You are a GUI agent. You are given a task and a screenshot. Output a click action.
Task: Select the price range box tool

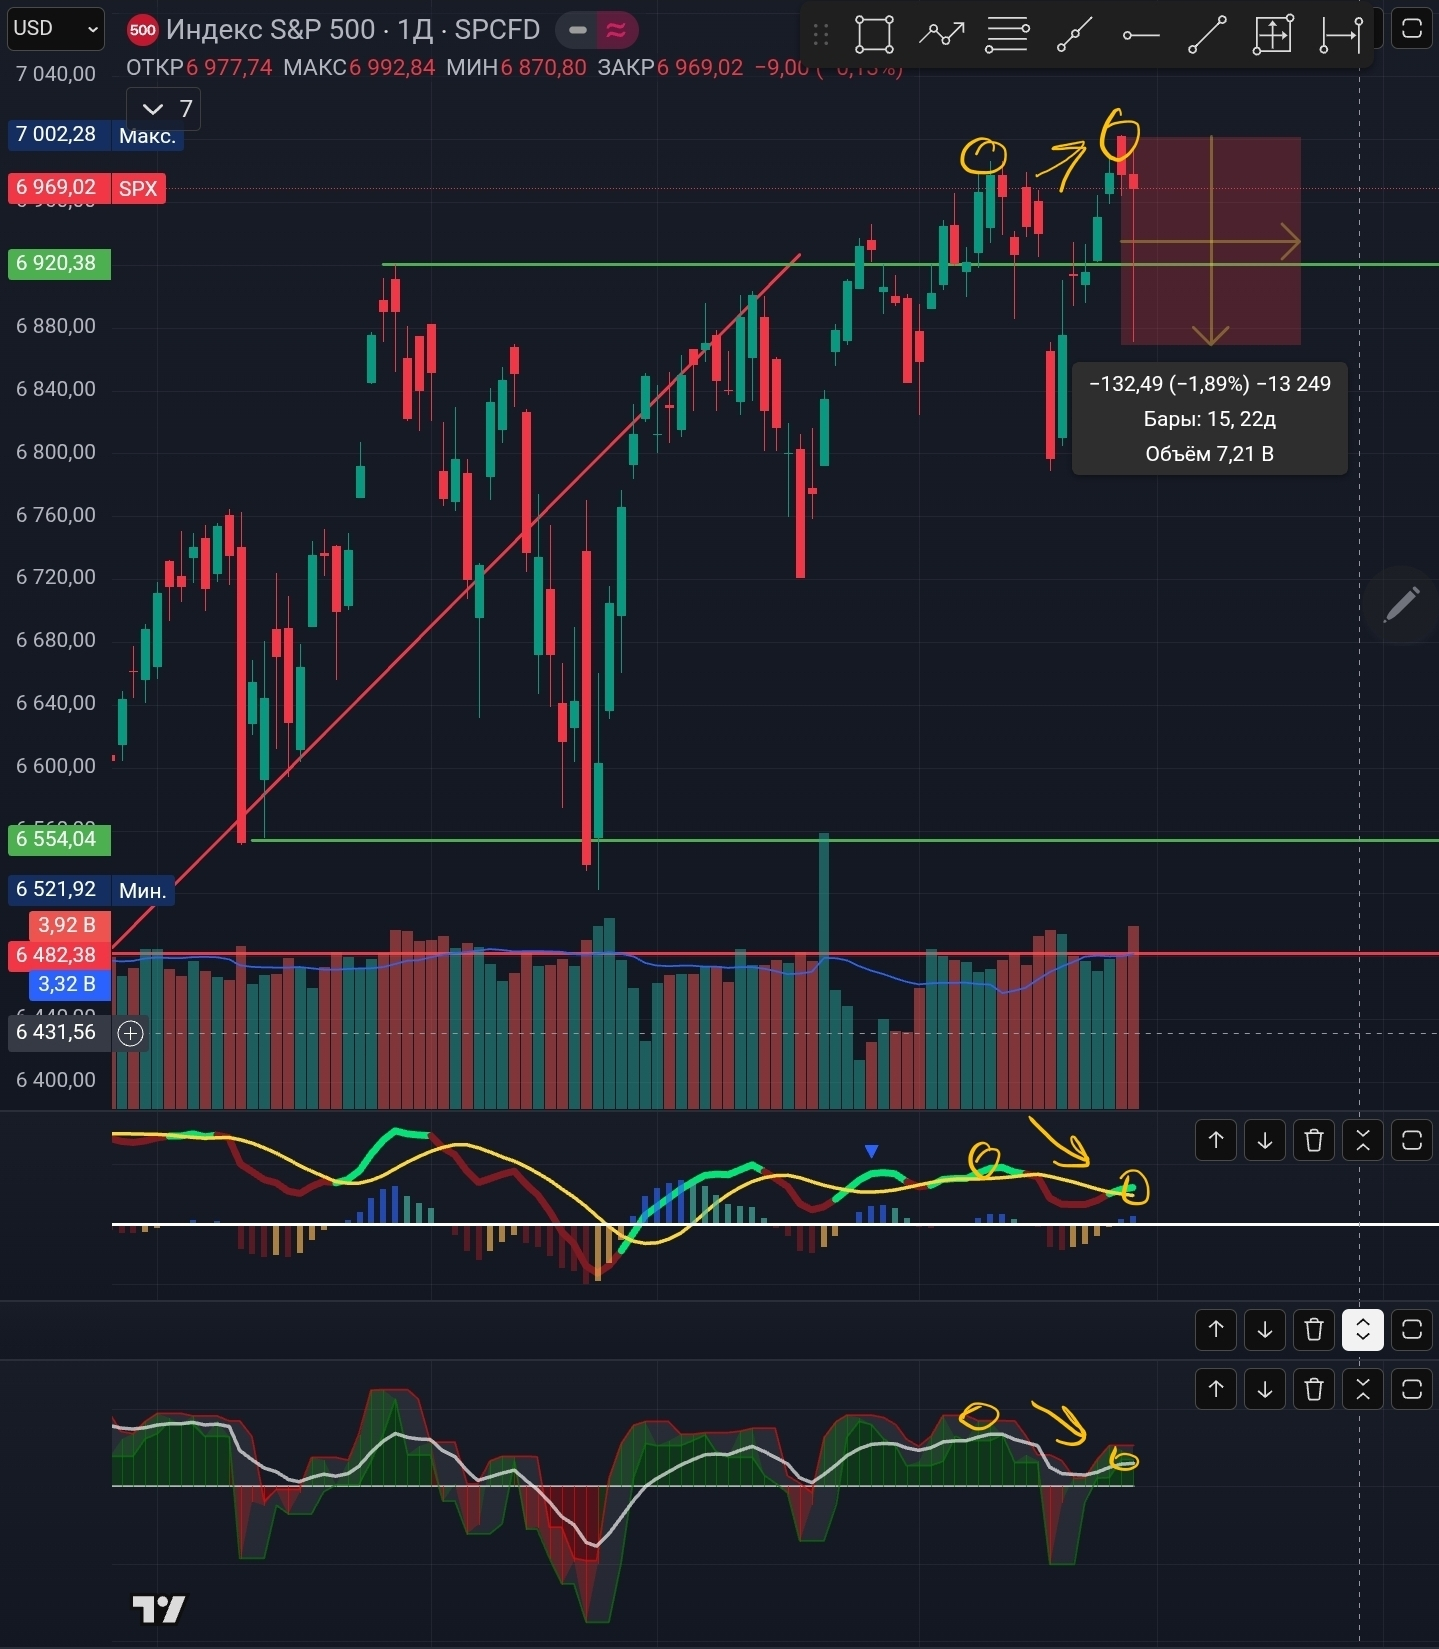[x=1273, y=34]
